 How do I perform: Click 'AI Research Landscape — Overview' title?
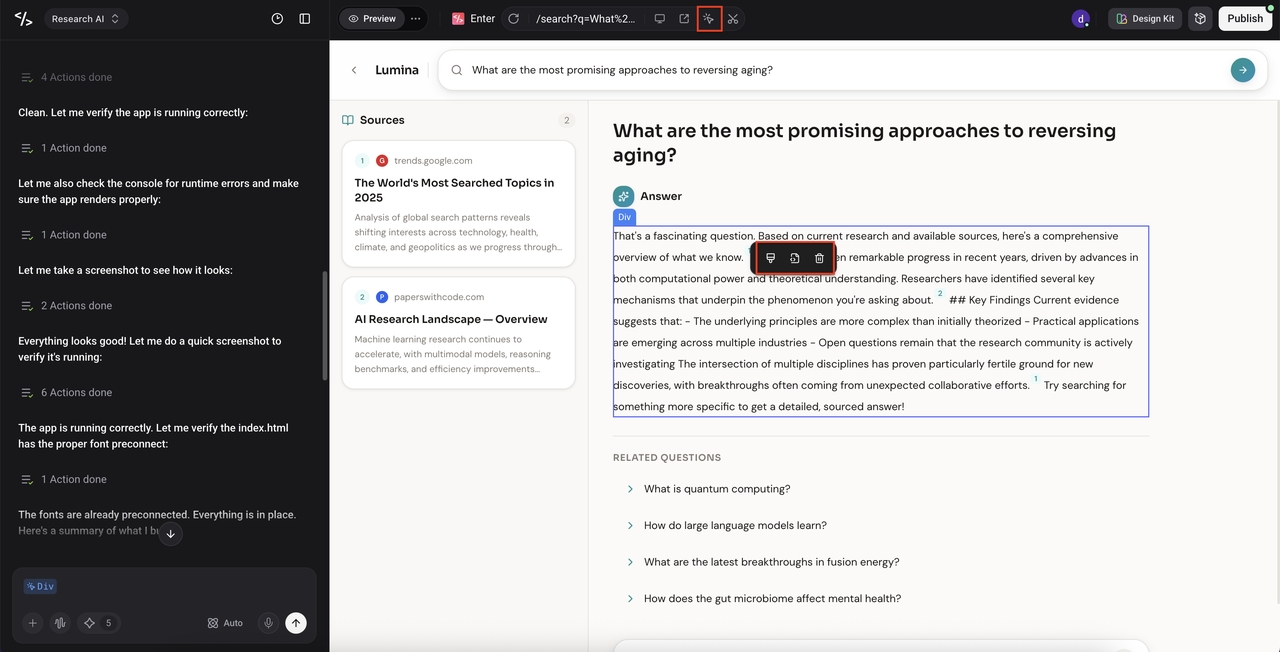pyautogui.click(x=451, y=319)
